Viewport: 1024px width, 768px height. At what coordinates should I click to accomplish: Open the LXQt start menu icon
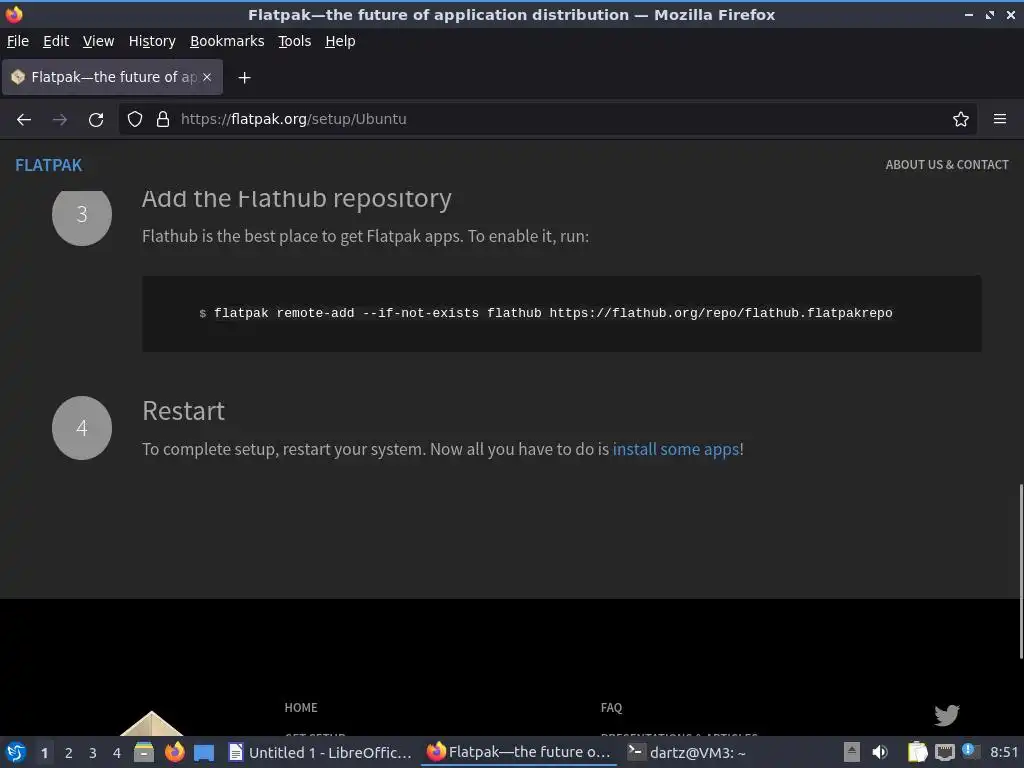pos(16,752)
